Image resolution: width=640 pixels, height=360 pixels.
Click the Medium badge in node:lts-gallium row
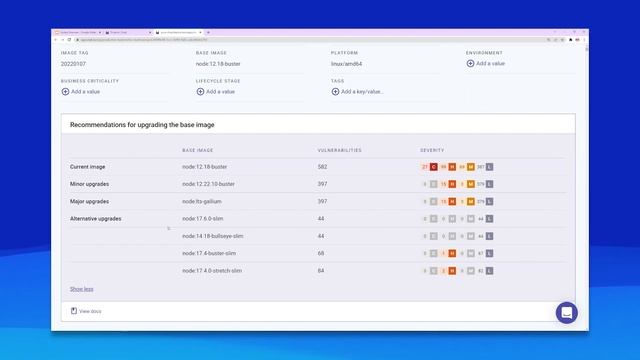coord(471,202)
